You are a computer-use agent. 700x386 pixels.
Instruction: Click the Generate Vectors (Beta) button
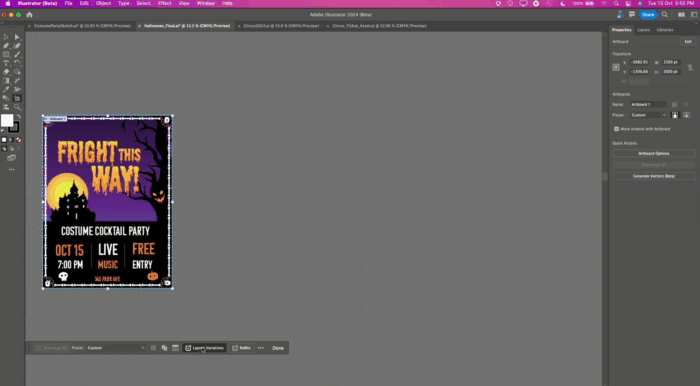click(x=654, y=176)
